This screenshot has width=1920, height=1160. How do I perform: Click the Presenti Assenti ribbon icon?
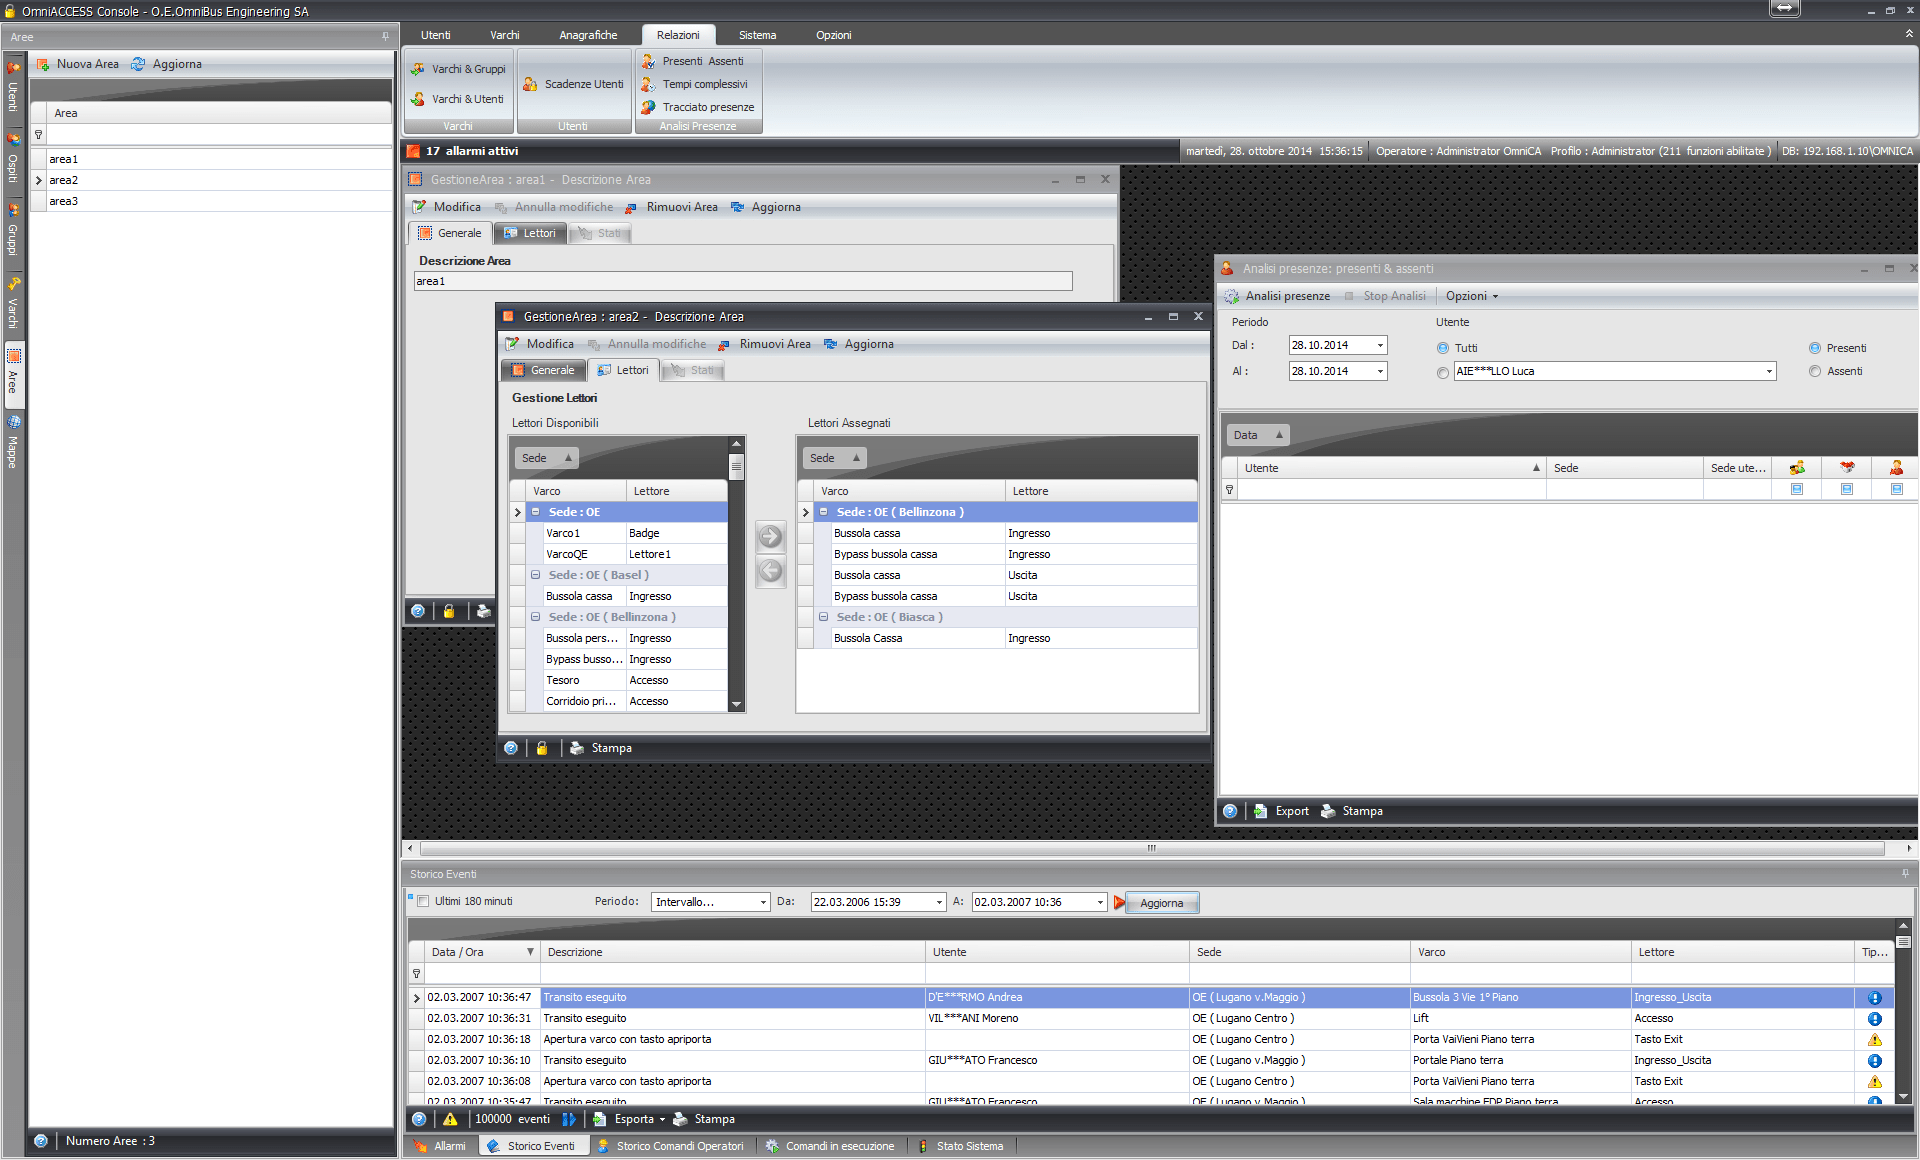click(x=649, y=61)
